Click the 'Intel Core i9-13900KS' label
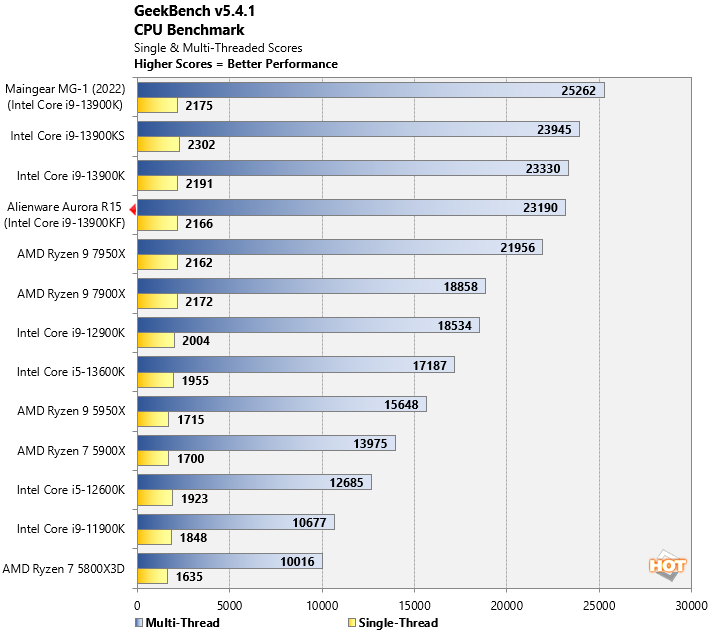 pyautogui.click(x=68, y=136)
